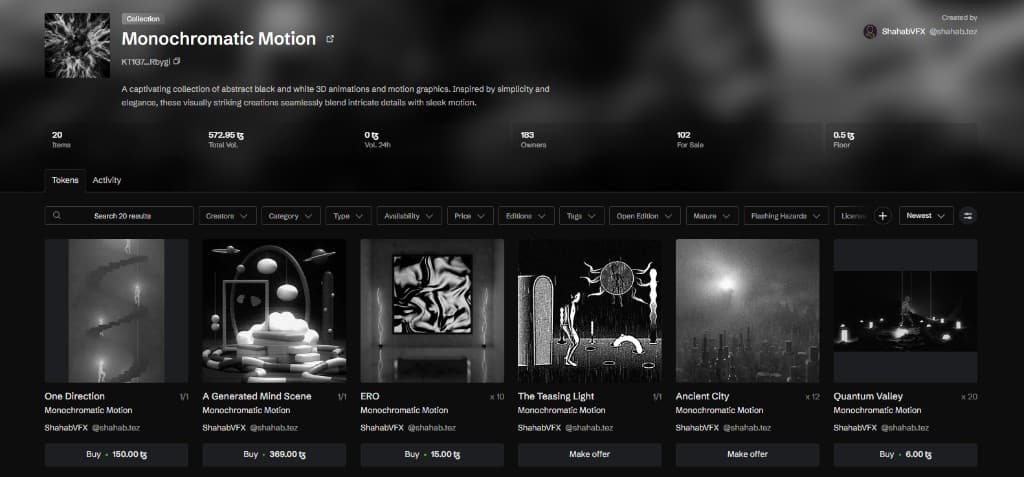Open the filter settings sliders icon
Screen dimensions: 1024x477
(968, 216)
